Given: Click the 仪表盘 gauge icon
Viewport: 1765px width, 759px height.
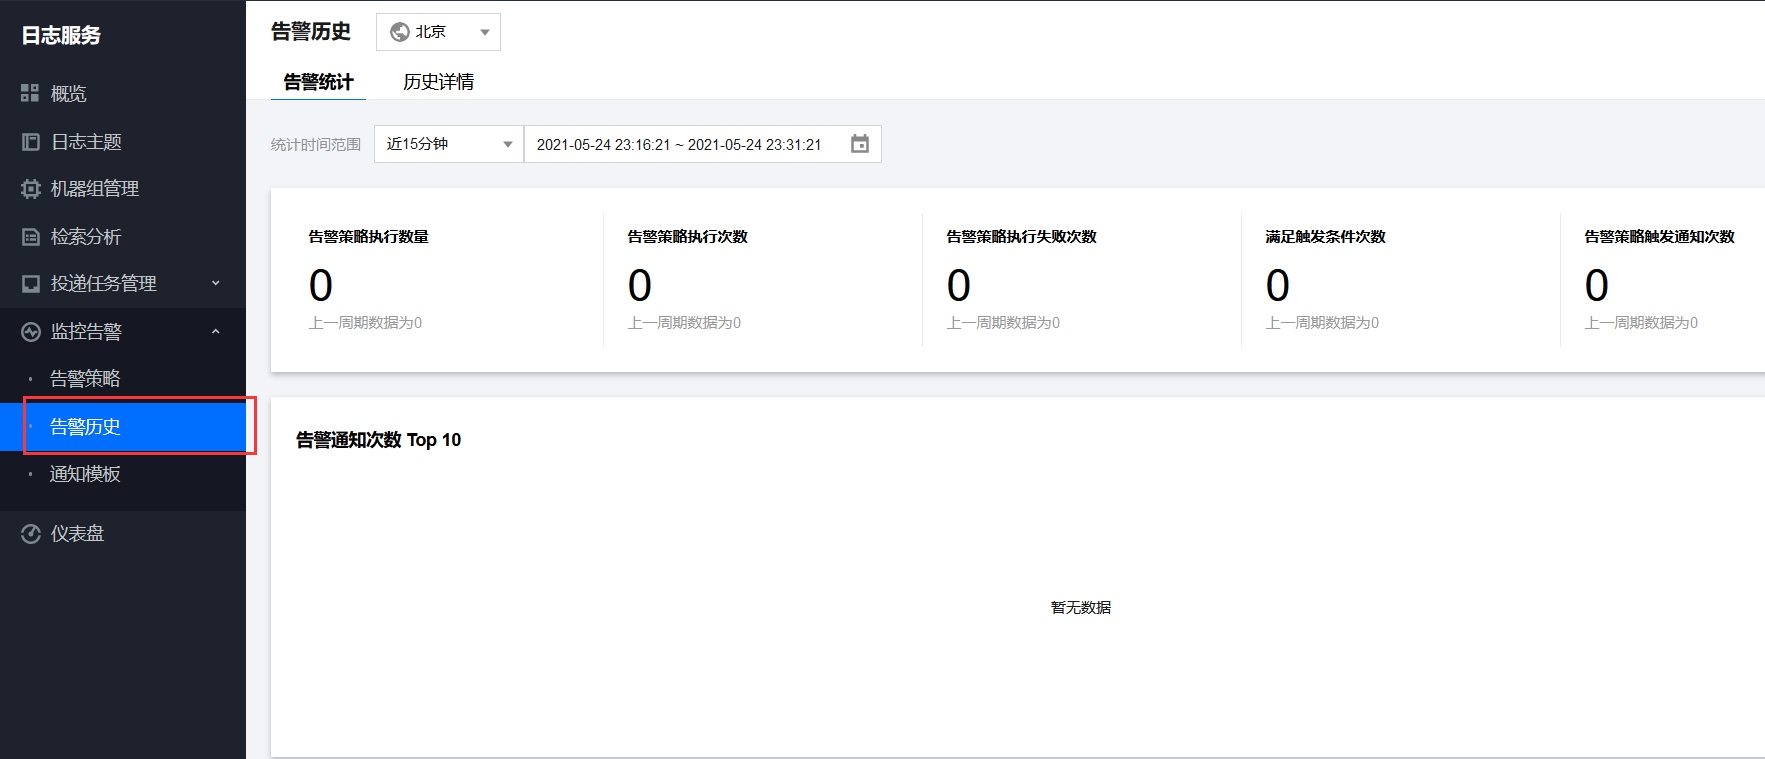Looking at the screenshot, I should click(30, 534).
